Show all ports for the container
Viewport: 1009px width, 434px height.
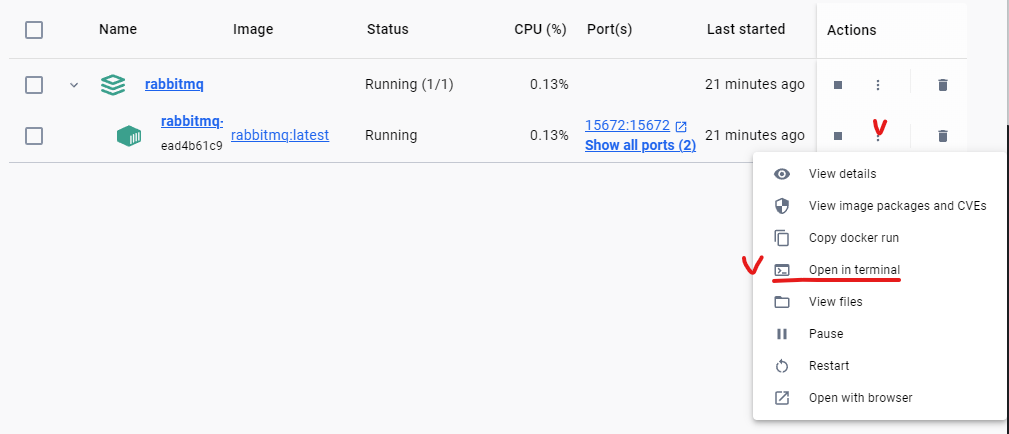point(640,145)
